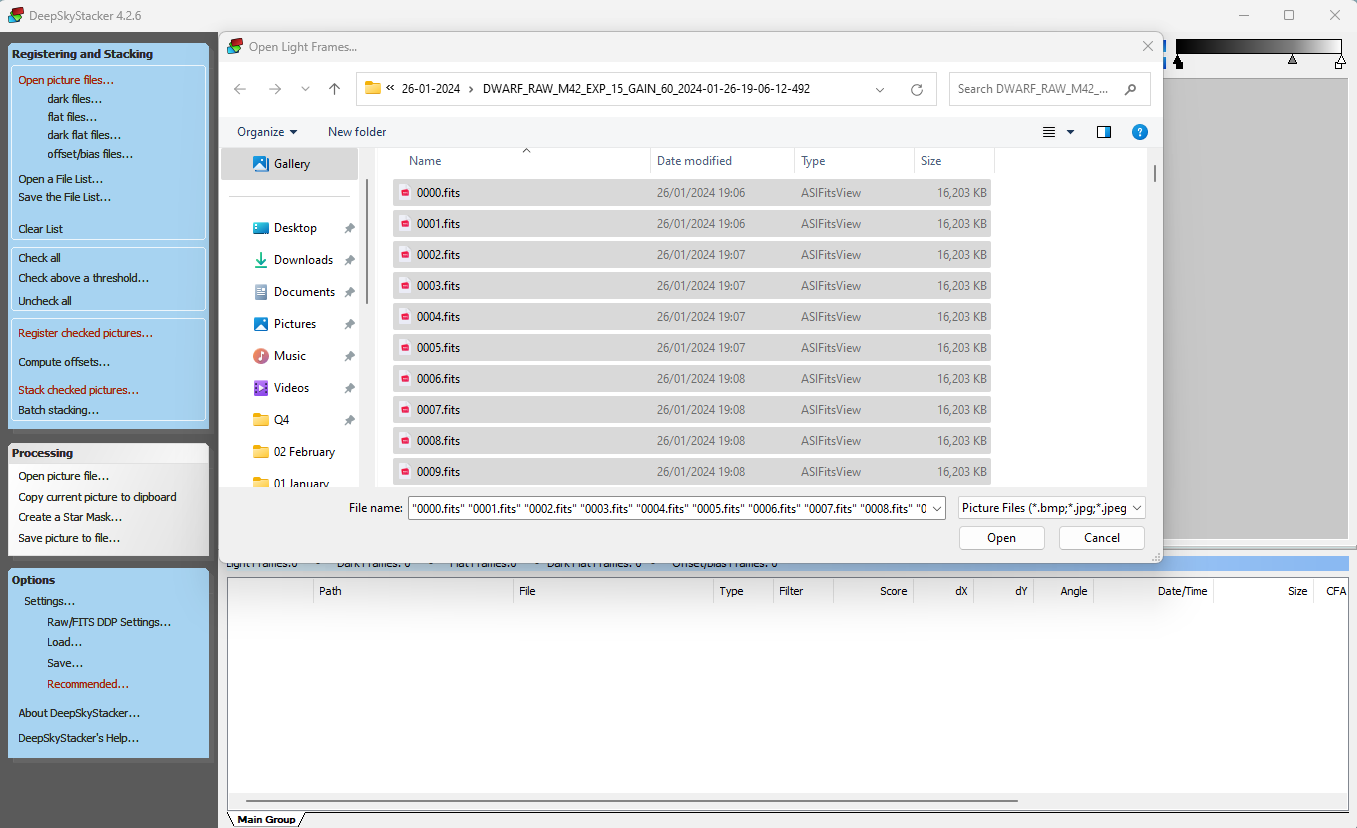Unpin Desktop from quick access

click(349, 229)
